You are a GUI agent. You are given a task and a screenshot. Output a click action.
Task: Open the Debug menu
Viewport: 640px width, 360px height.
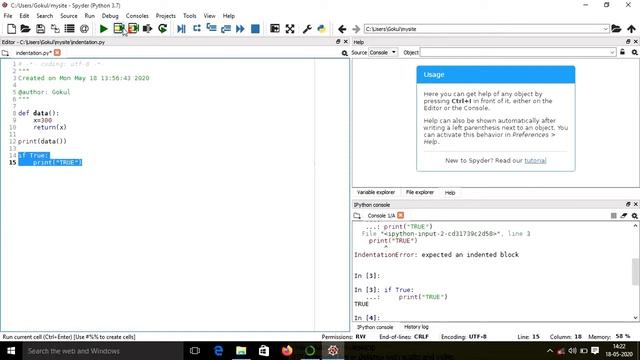tap(110, 16)
